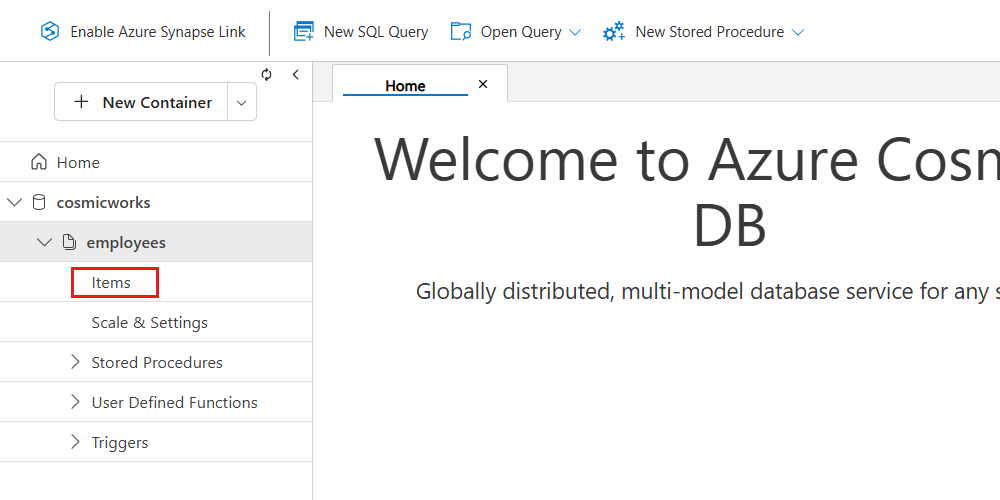
Task: Open Items under employees container
Action: [x=111, y=283]
